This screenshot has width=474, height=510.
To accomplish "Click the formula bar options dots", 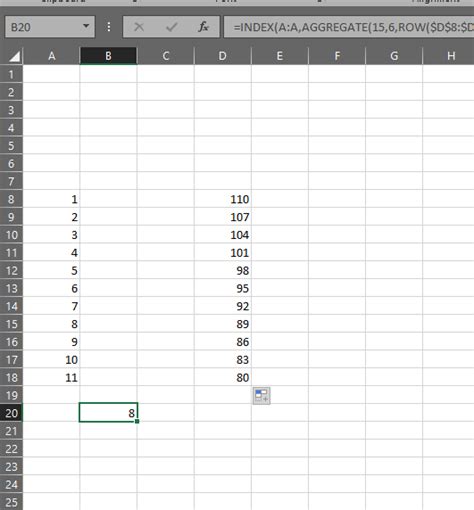I will pyautogui.click(x=109, y=27).
